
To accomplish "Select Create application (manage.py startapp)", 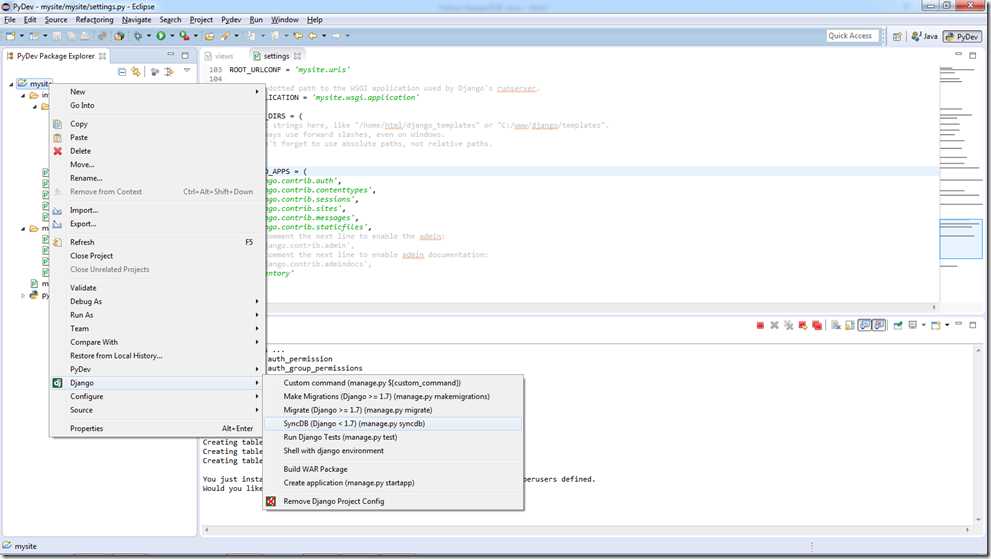I will (x=392, y=482).
